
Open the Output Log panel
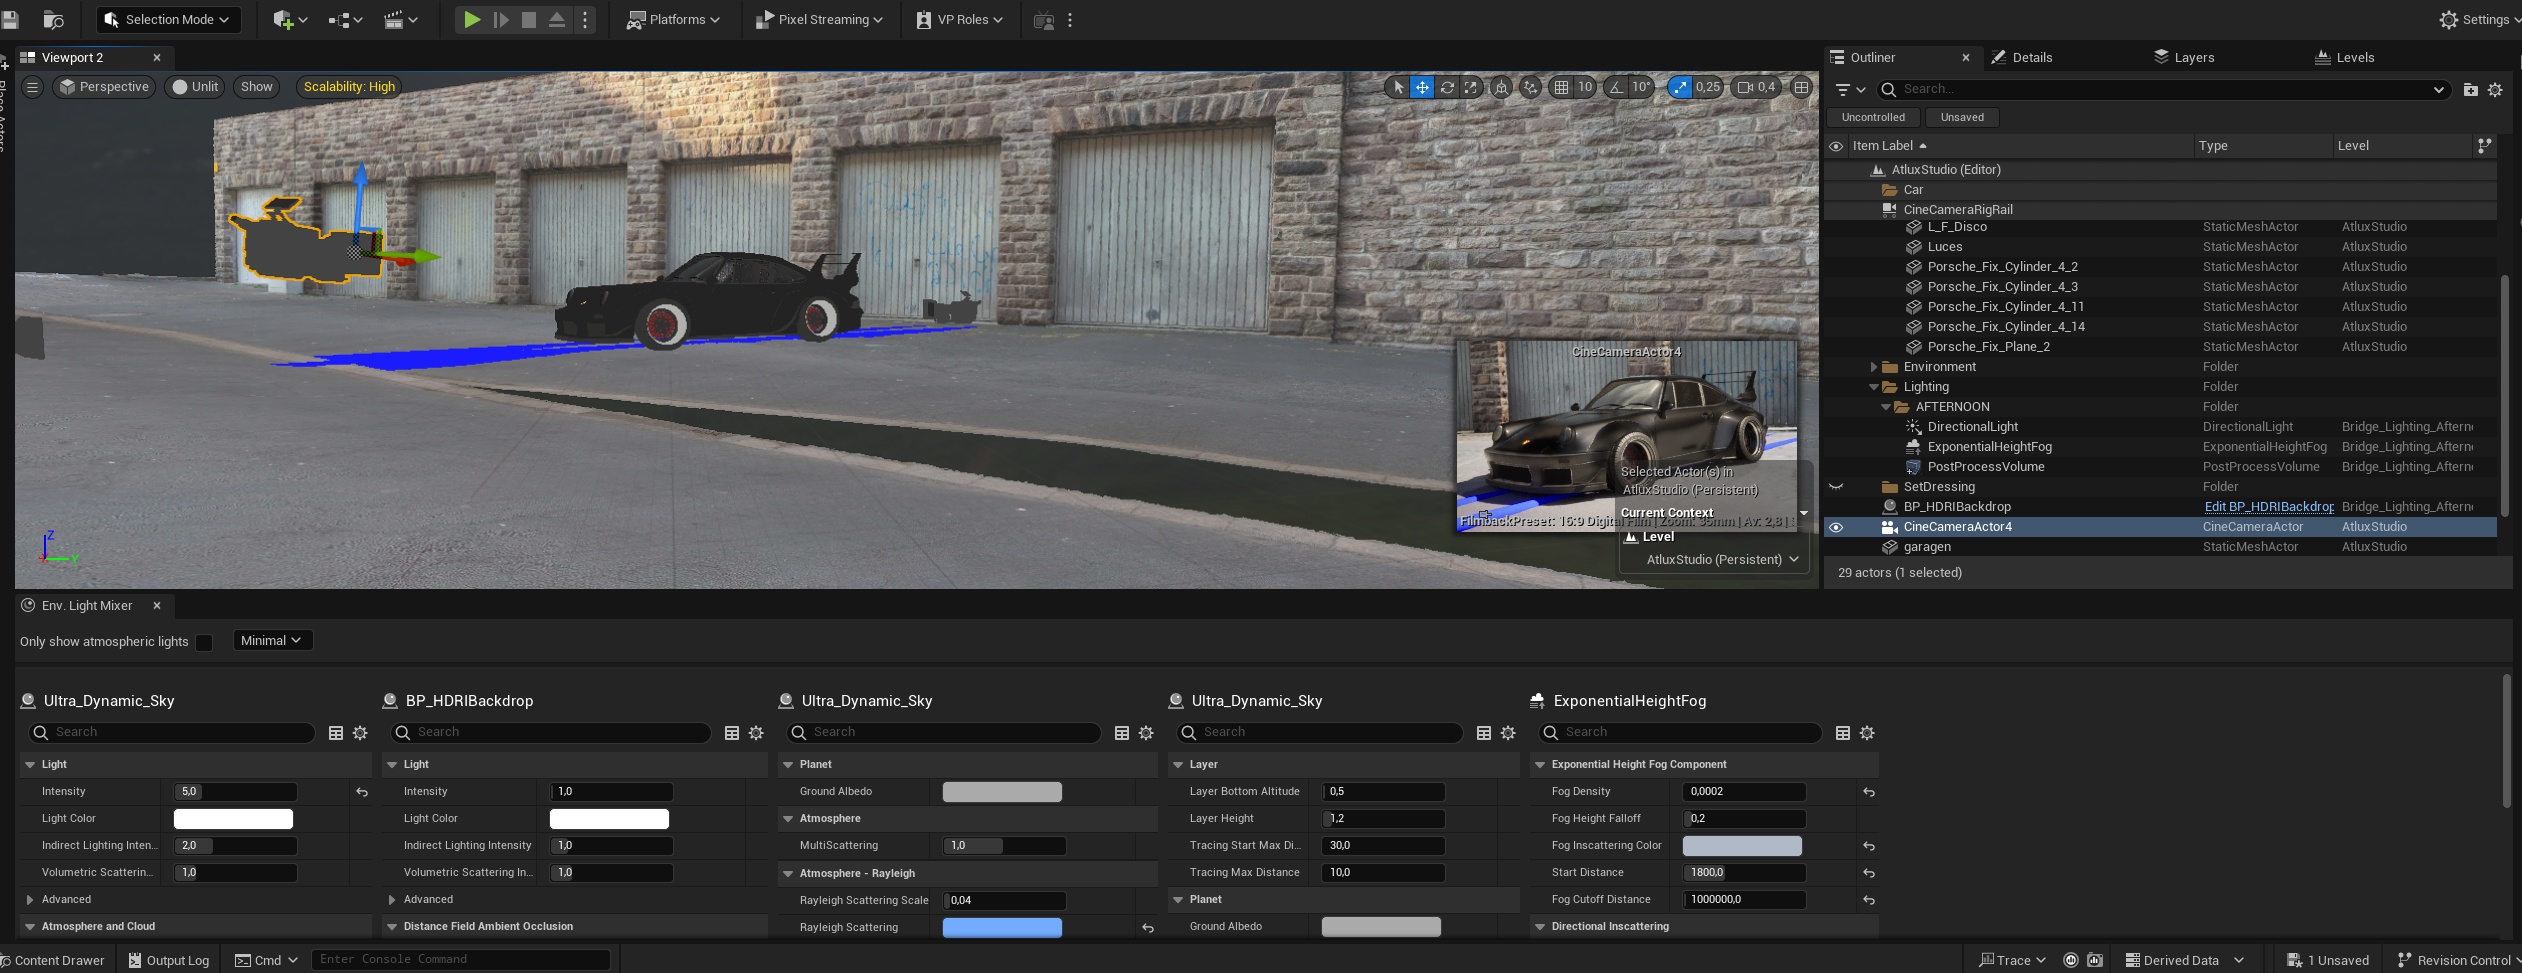pos(168,960)
